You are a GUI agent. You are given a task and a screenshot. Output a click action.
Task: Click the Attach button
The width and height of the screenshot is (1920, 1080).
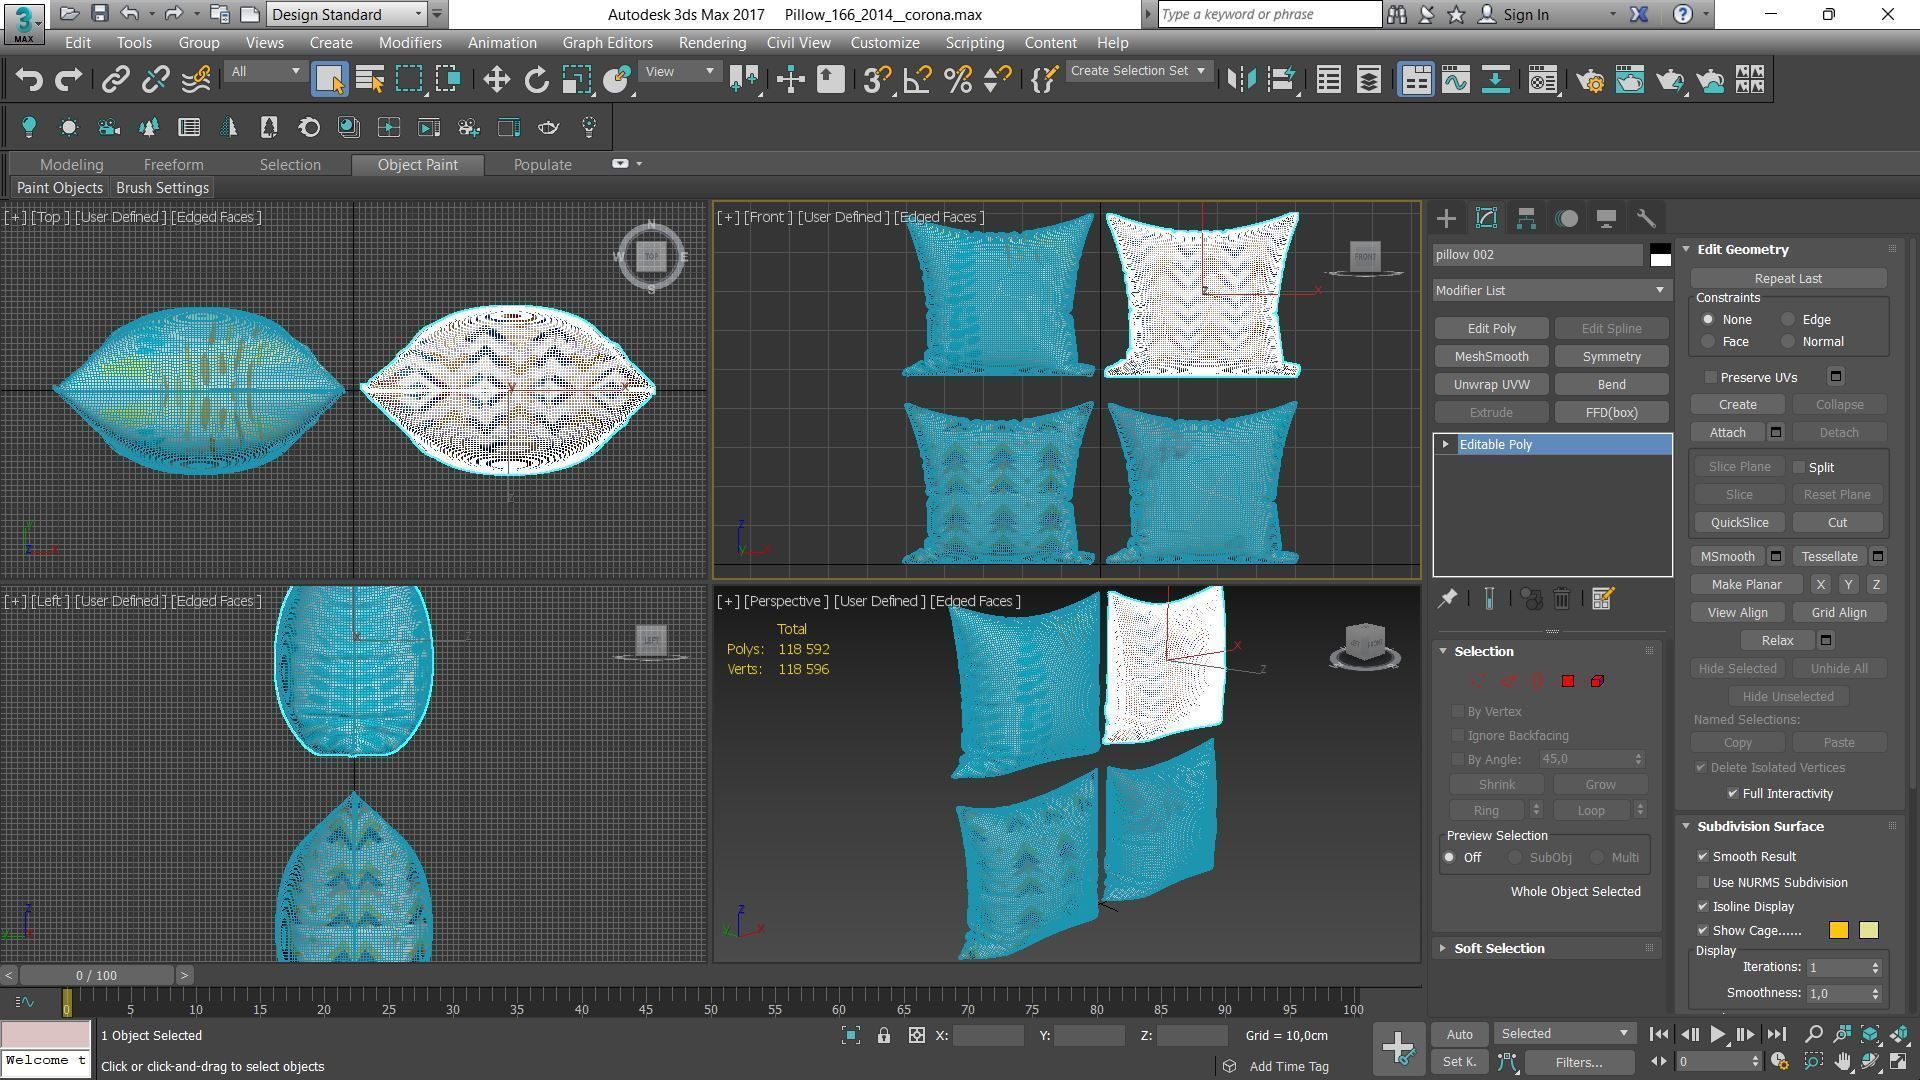pyautogui.click(x=1727, y=432)
